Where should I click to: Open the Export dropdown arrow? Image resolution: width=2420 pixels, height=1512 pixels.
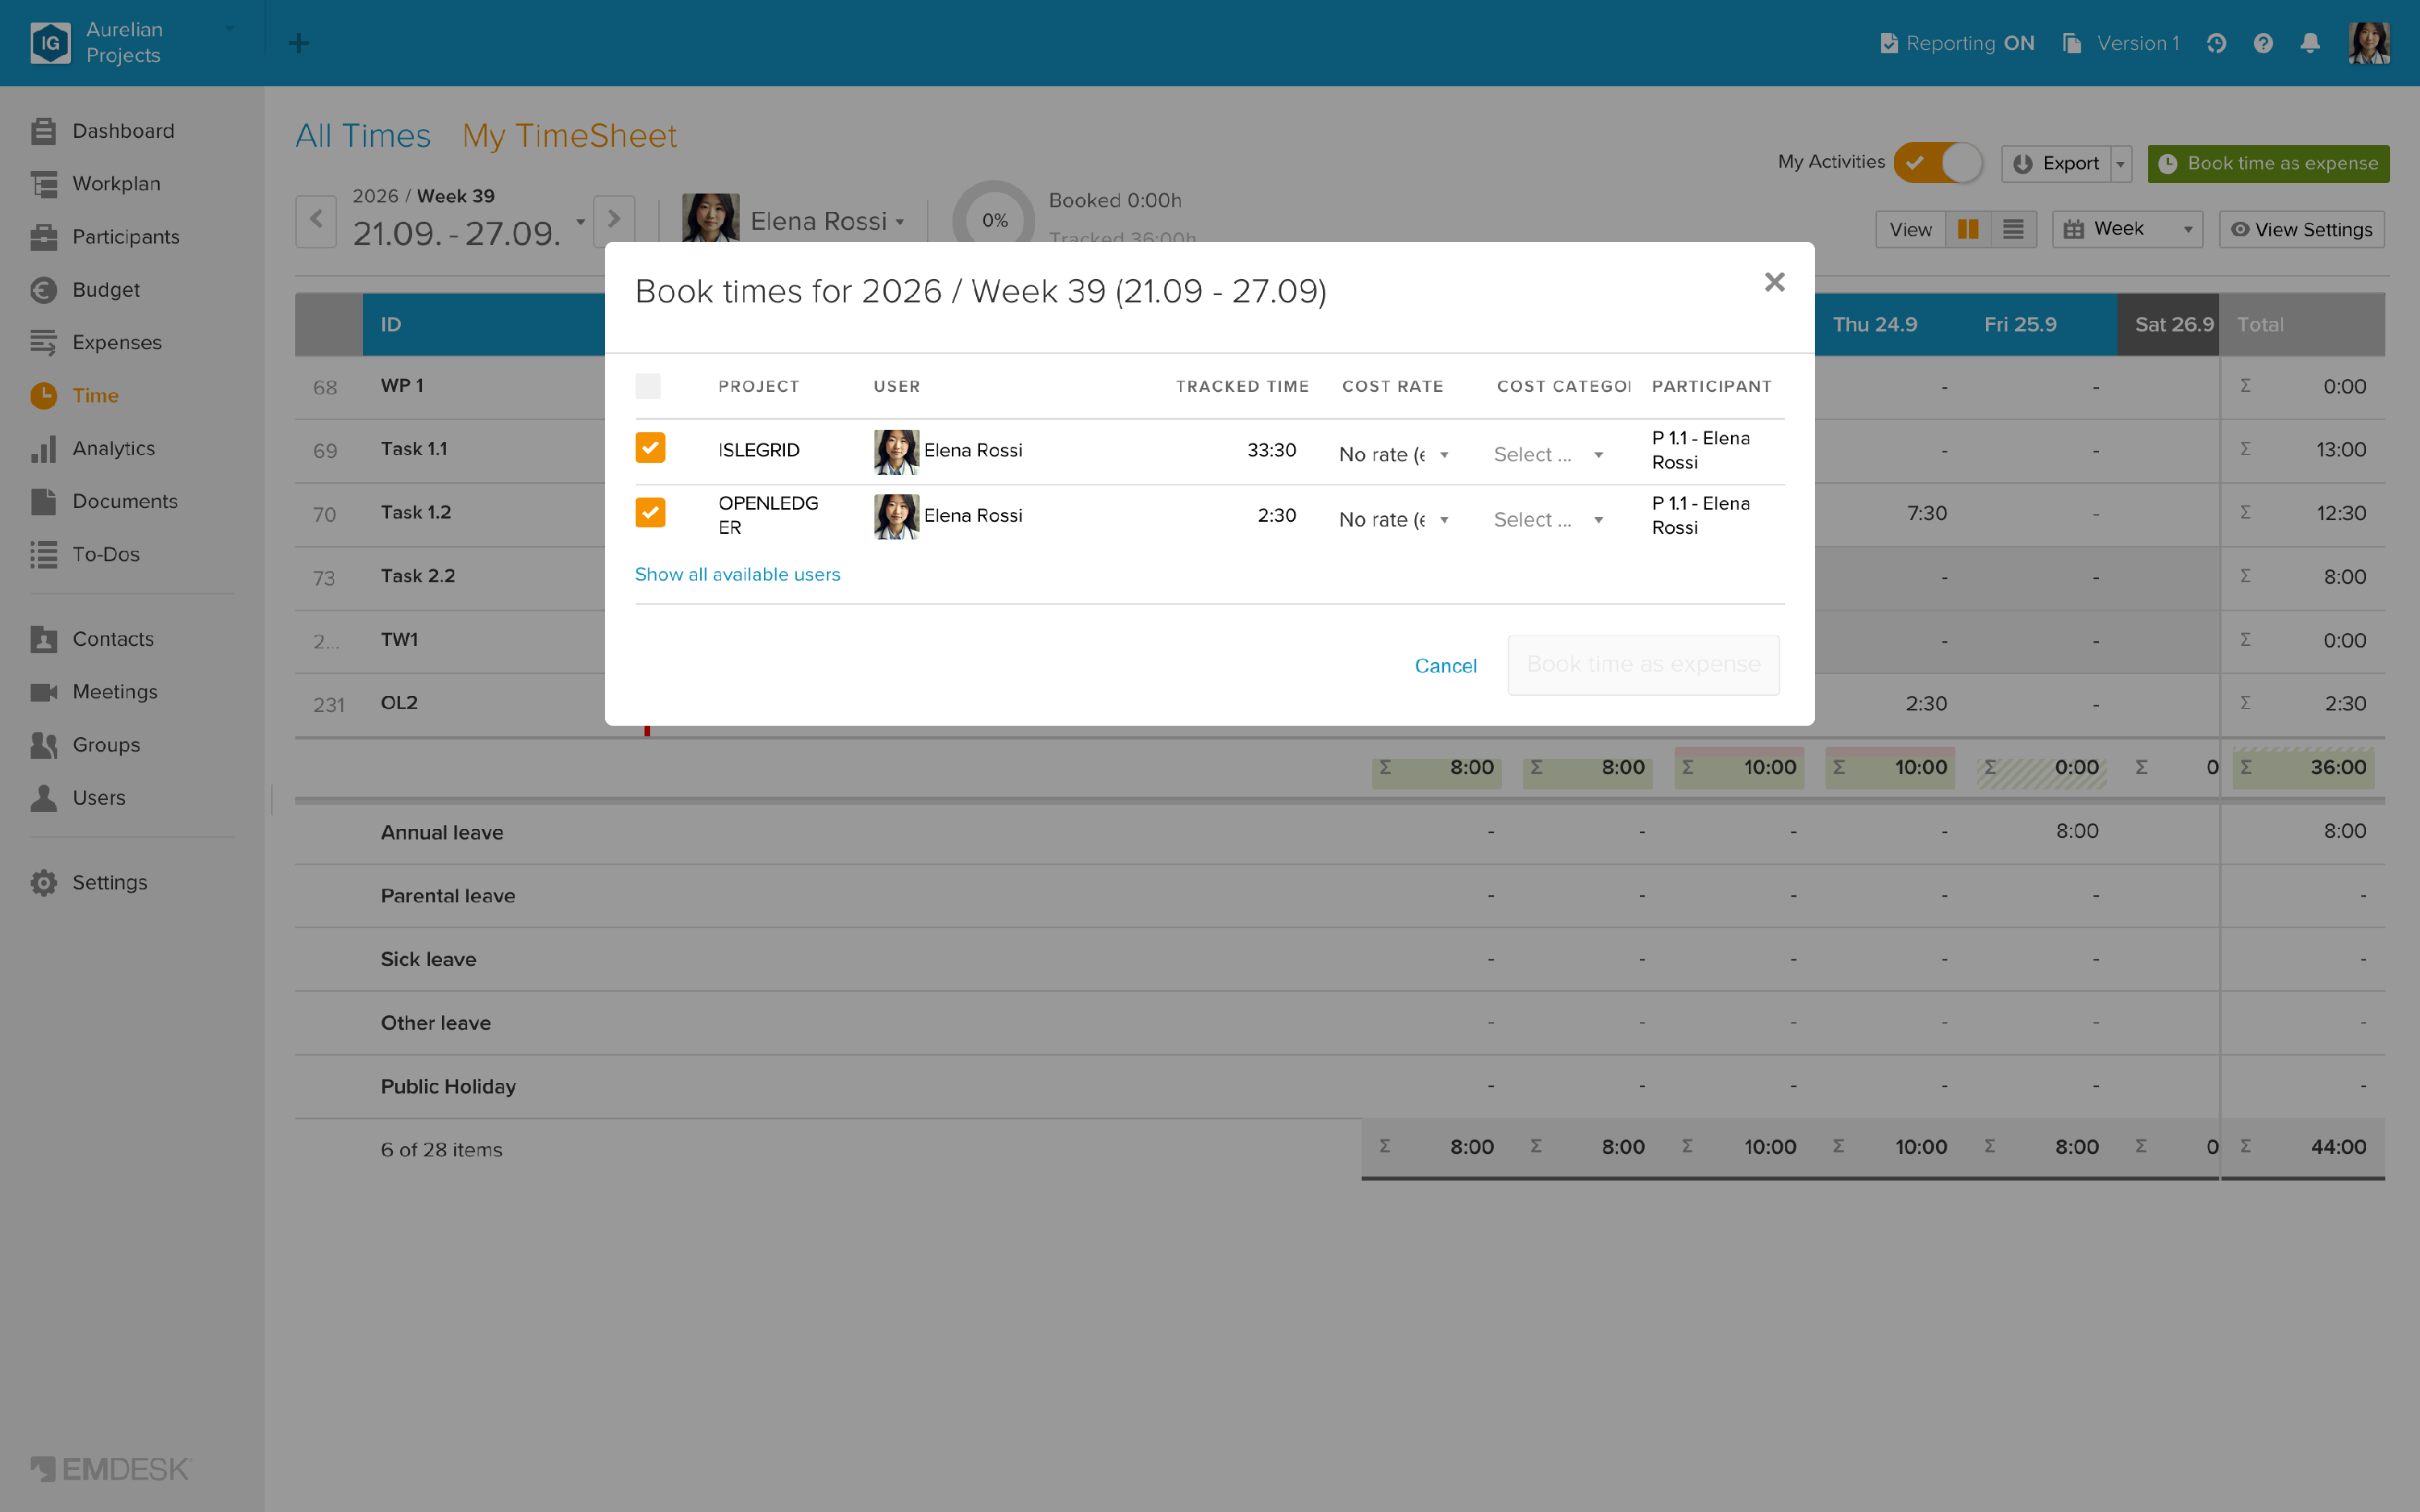coord(2121,164)
